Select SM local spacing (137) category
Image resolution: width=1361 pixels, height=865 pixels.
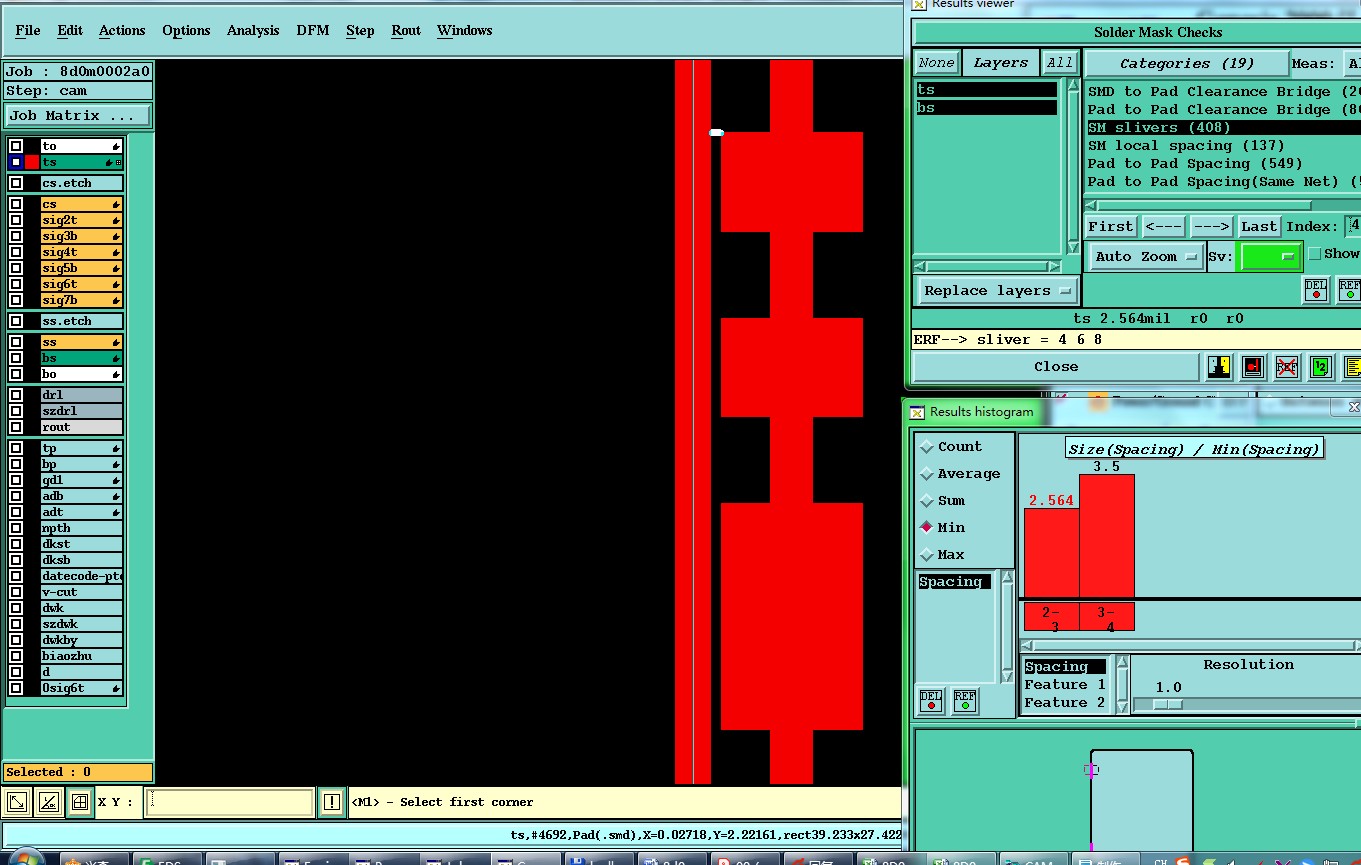click(1224, 145)
